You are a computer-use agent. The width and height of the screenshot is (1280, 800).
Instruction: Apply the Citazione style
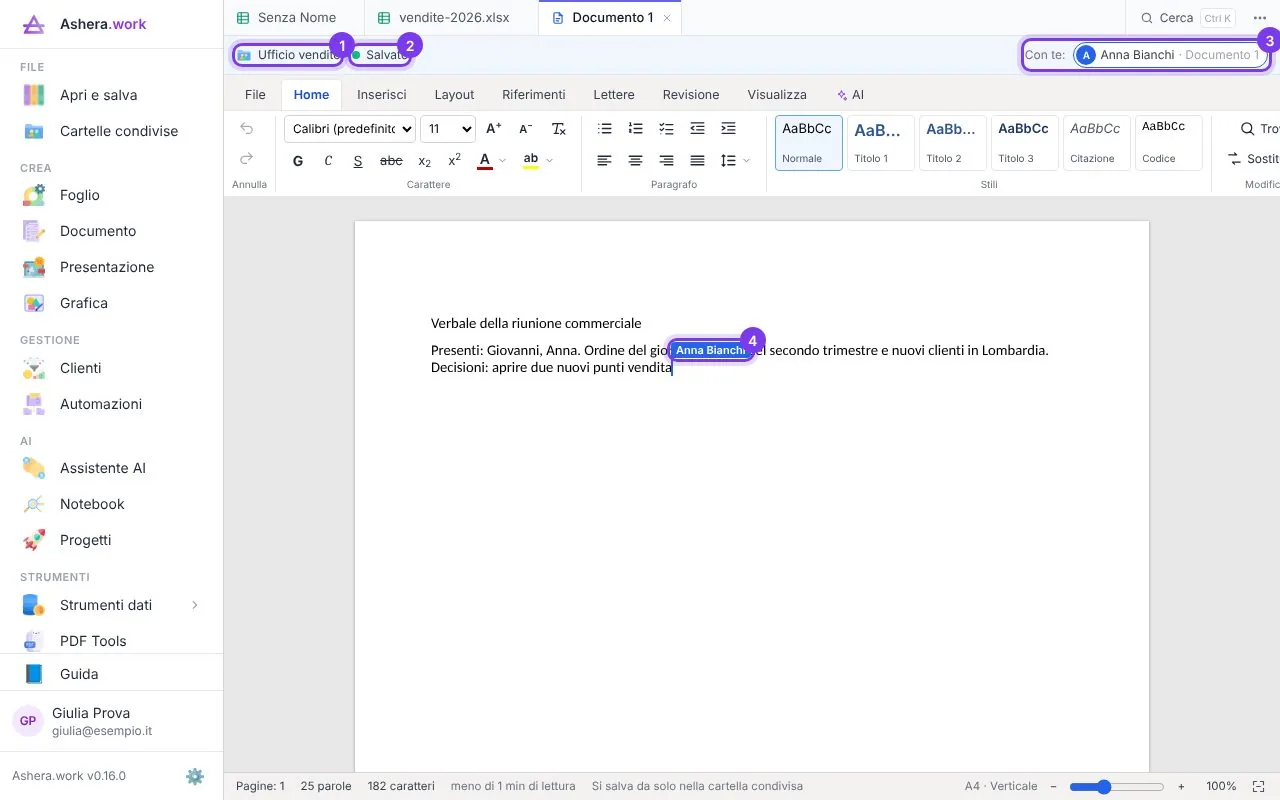click(1097, 143)
